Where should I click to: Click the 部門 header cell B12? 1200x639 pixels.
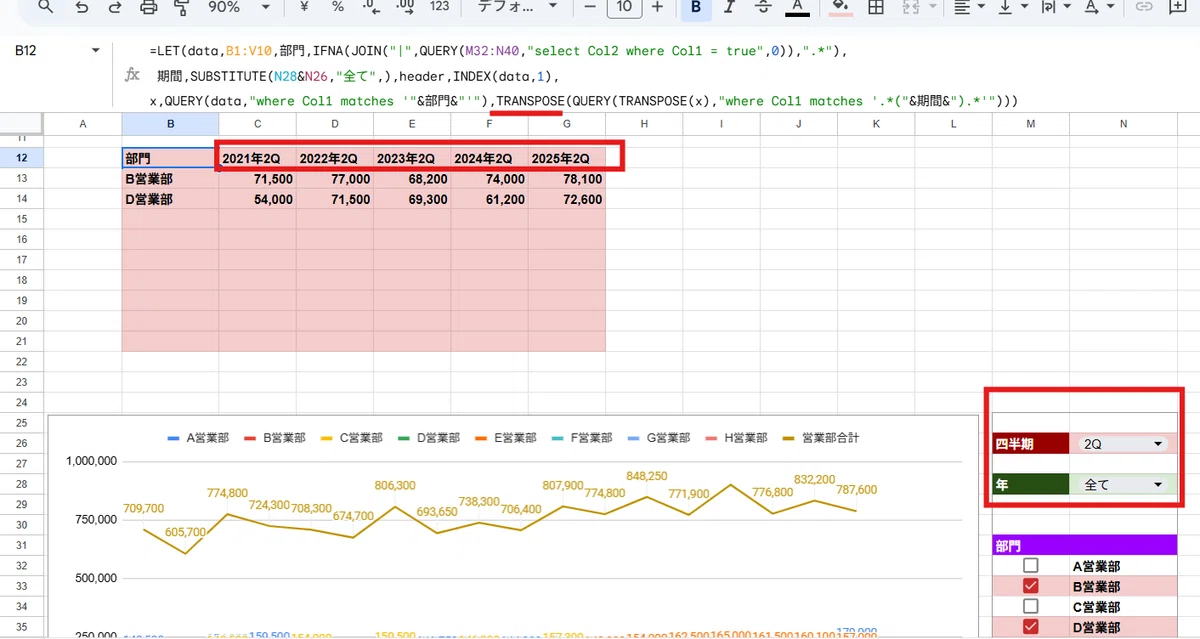point(170,158)
